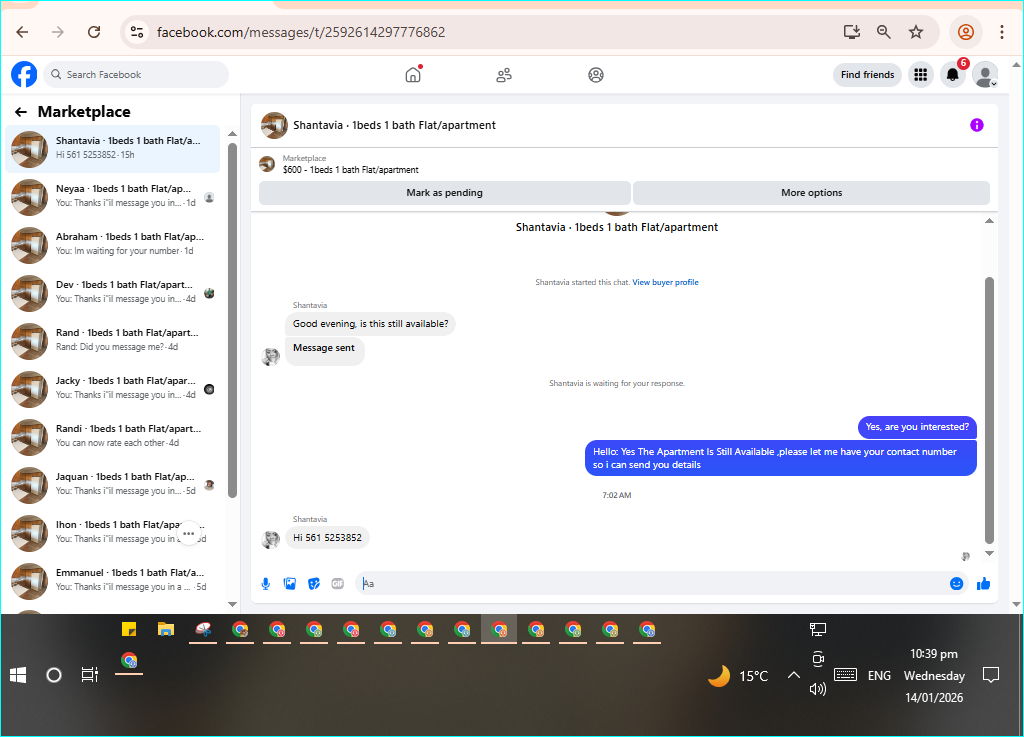Click the conversation list scrollbar
This screenshot has height=737, width=1024.
tap(232, 320)
